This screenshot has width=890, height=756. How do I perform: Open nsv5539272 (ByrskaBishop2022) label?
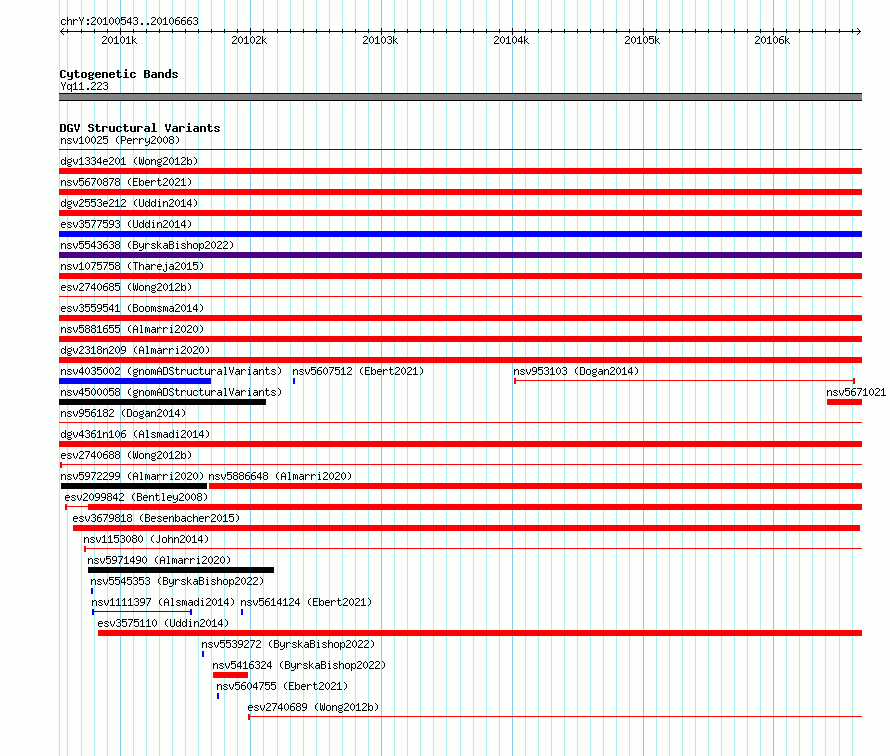click(x=288, y=644)
